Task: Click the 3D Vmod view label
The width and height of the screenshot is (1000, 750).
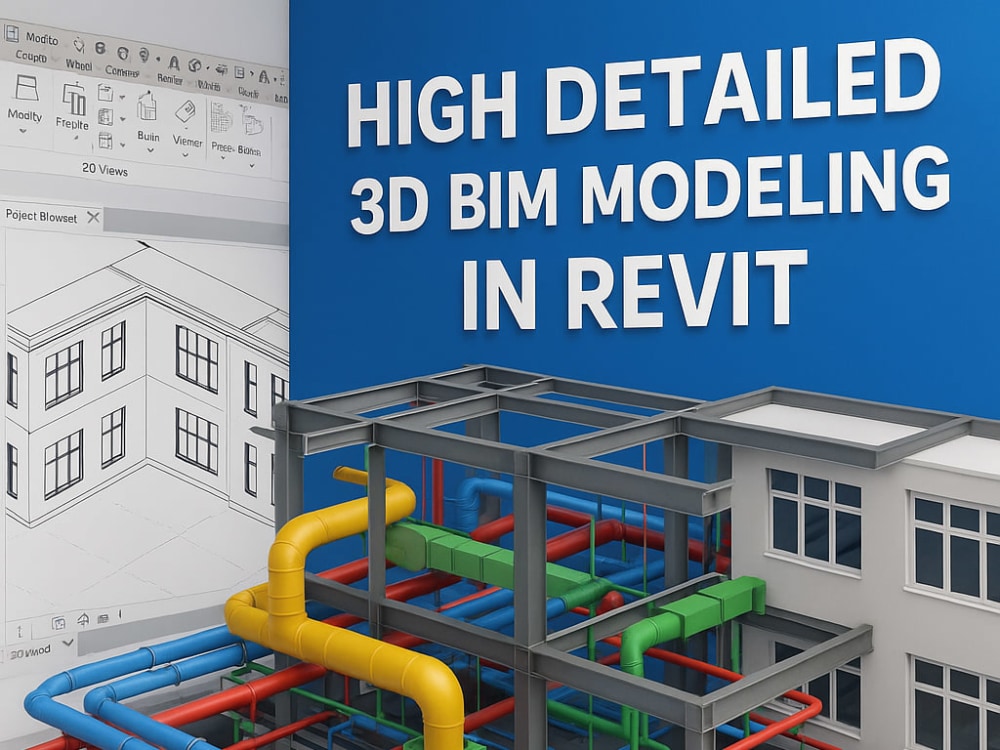Action: coord(30,652)
